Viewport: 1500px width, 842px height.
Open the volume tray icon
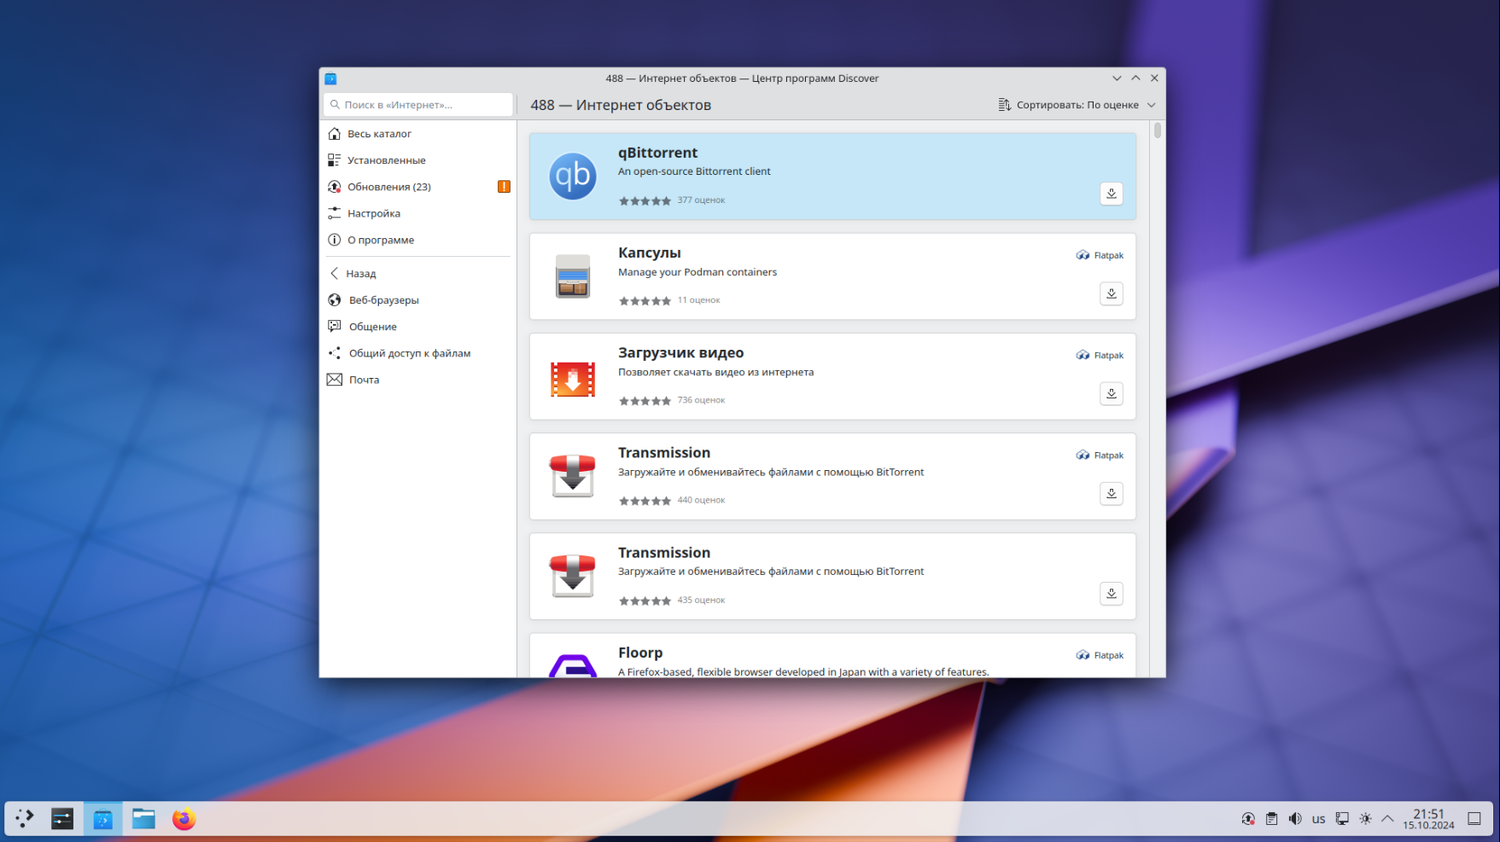click(1295, 819)
